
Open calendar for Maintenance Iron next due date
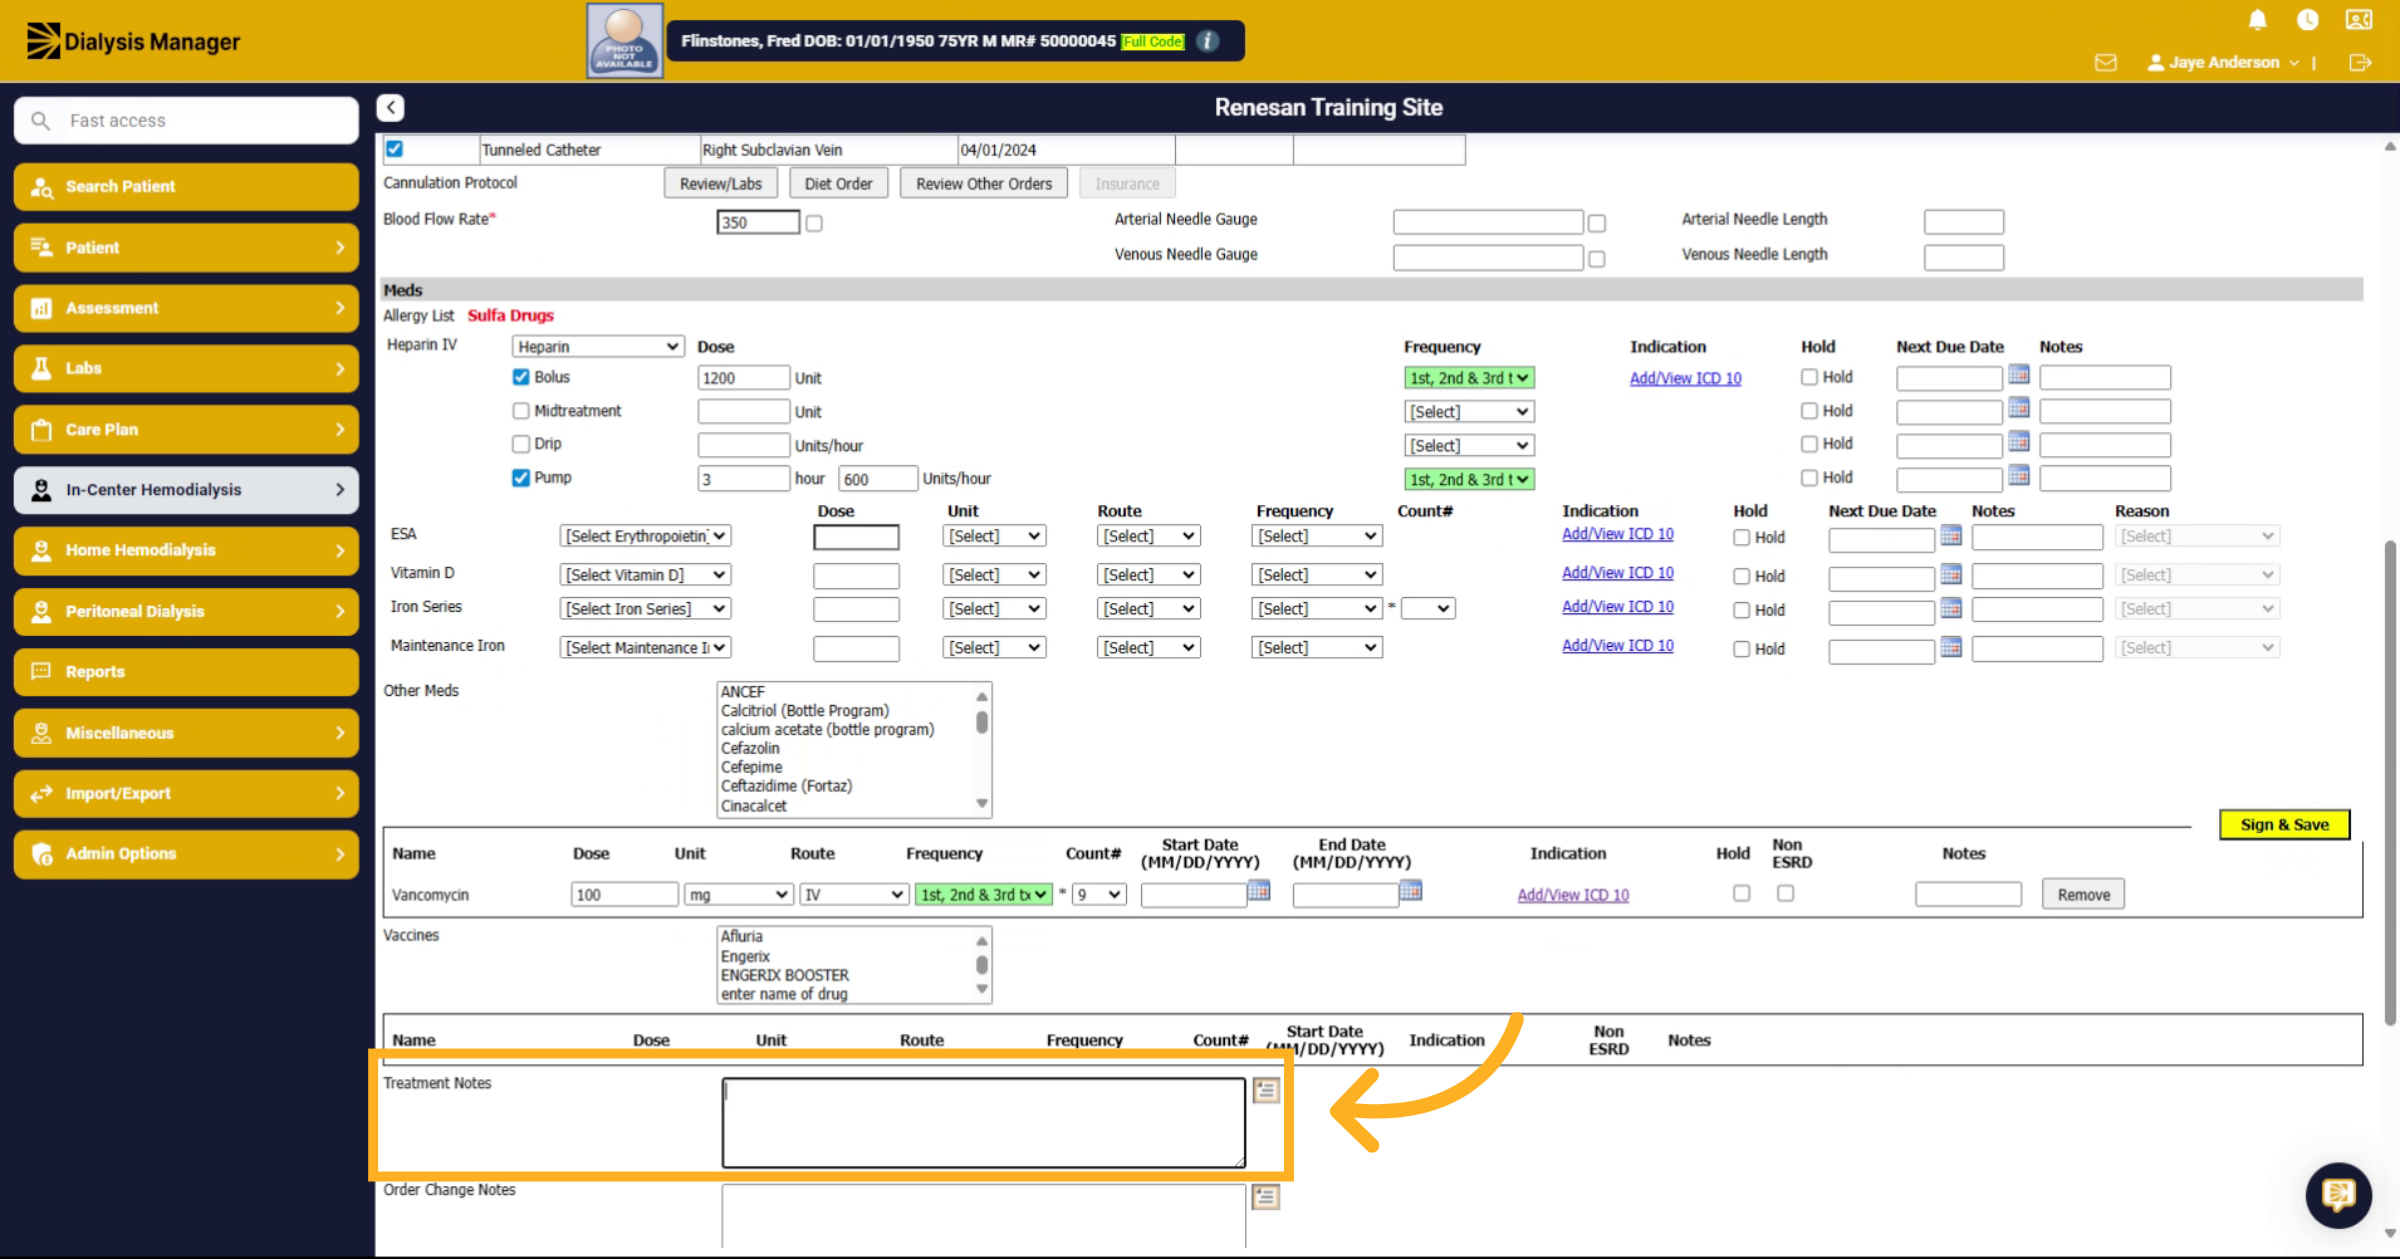pyautogui.click(x=1950, y=647)
